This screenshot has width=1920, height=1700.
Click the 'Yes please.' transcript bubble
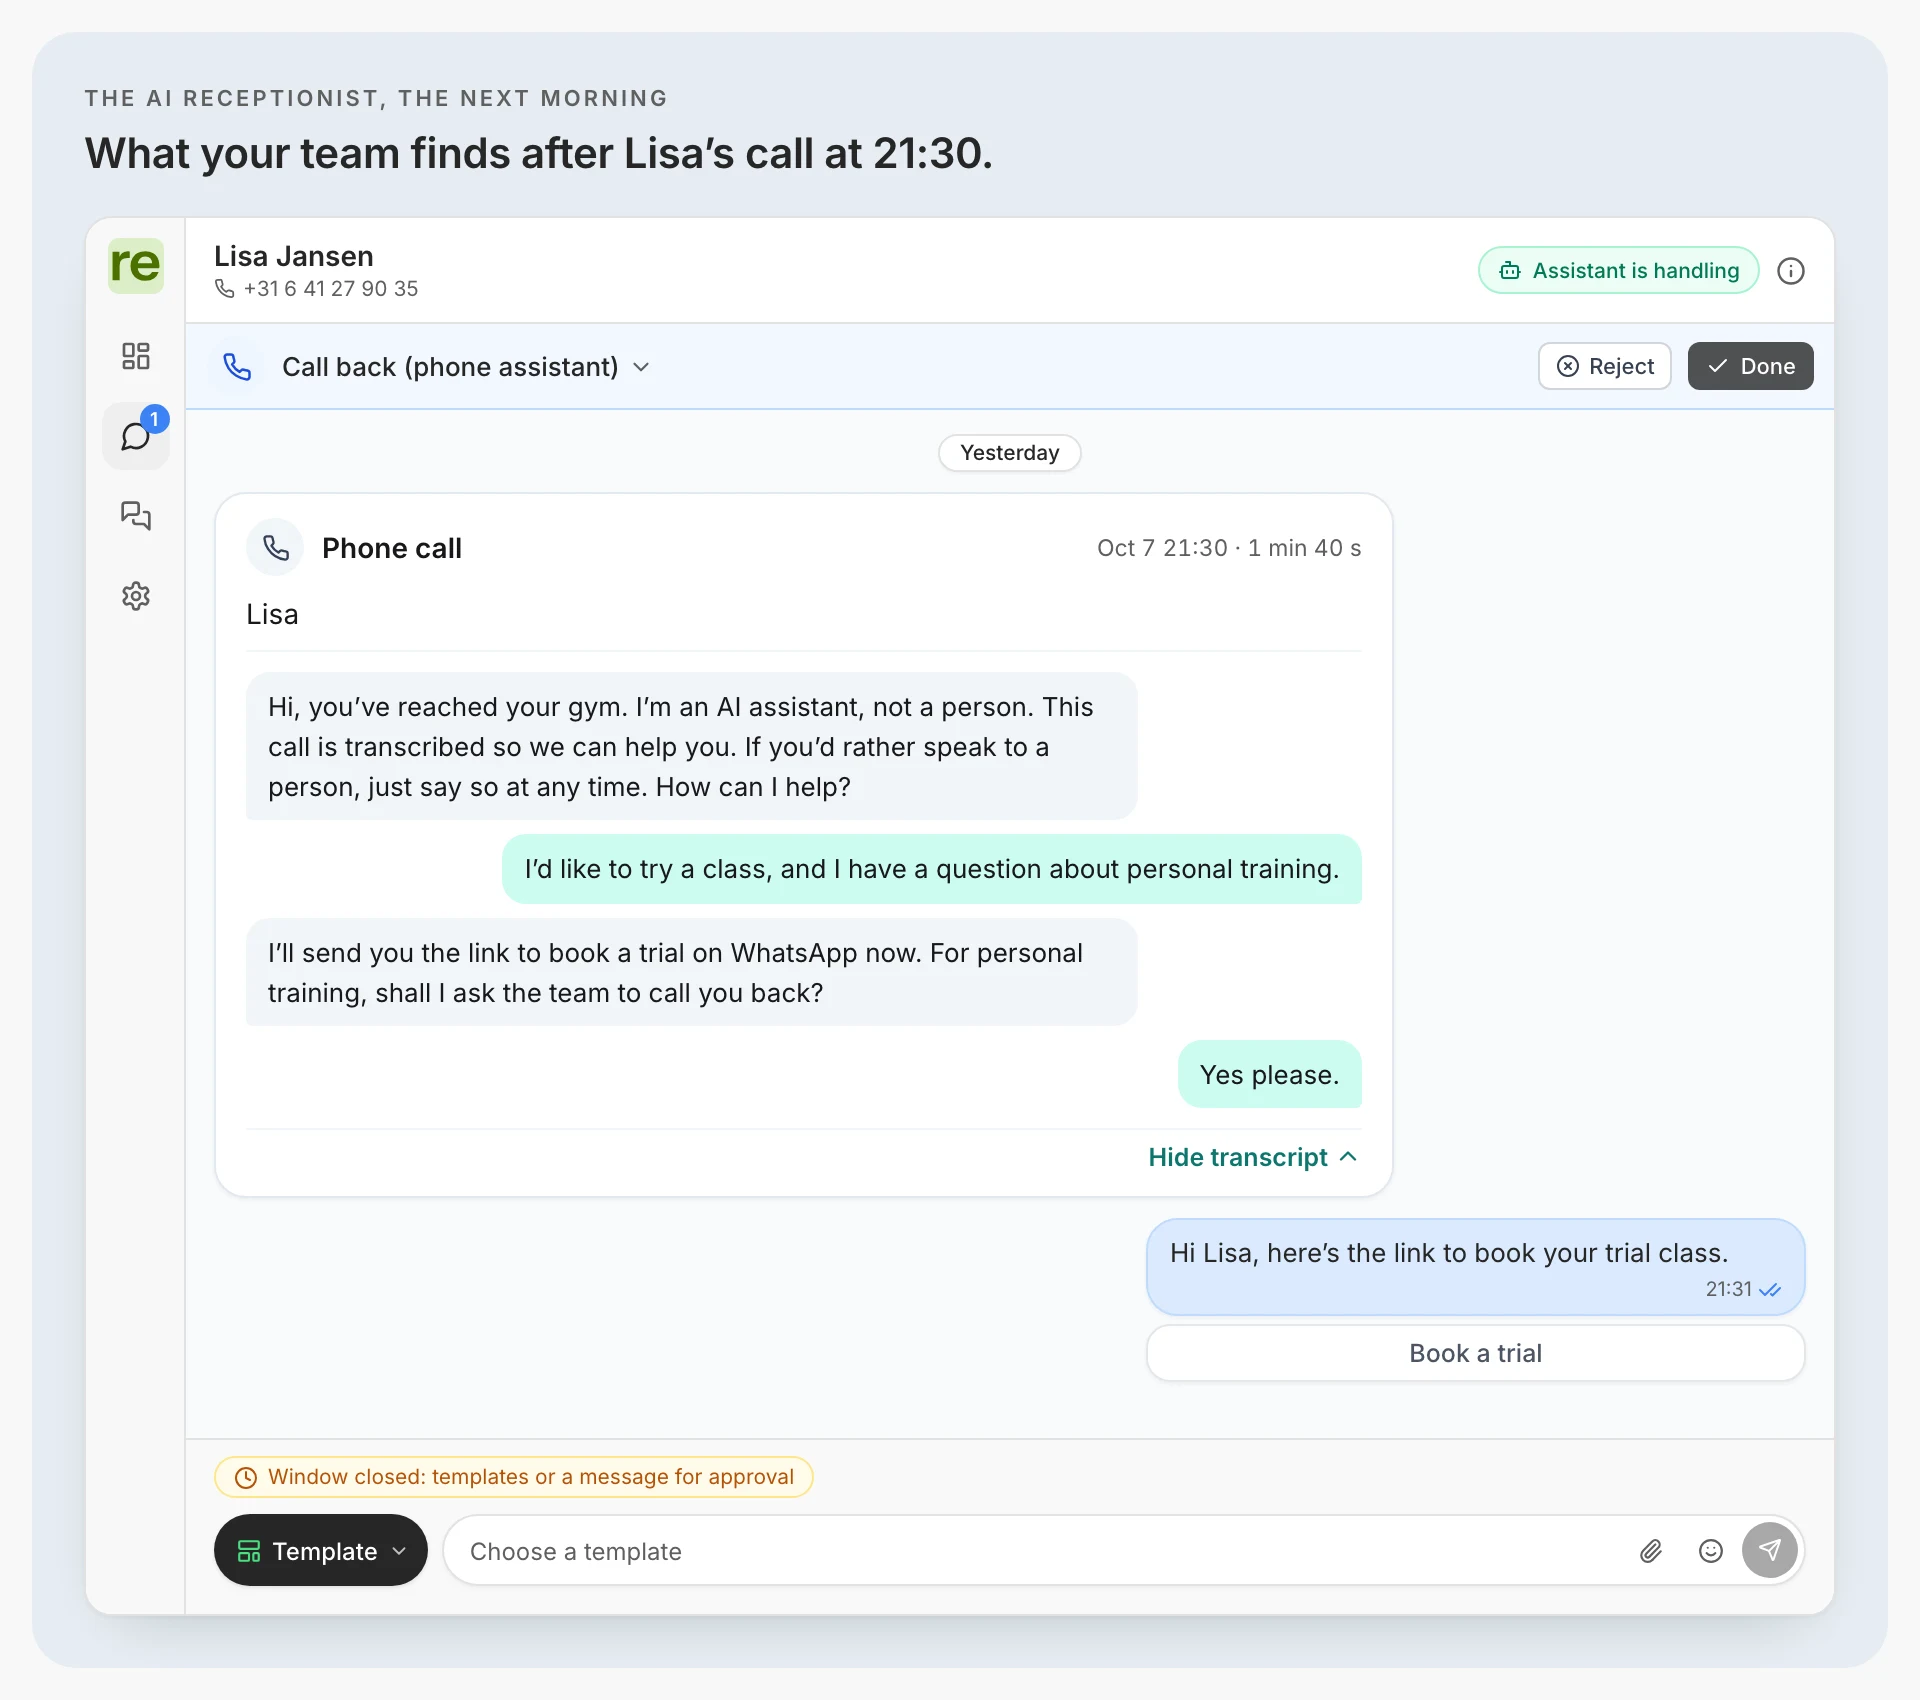(1270, 1074)
